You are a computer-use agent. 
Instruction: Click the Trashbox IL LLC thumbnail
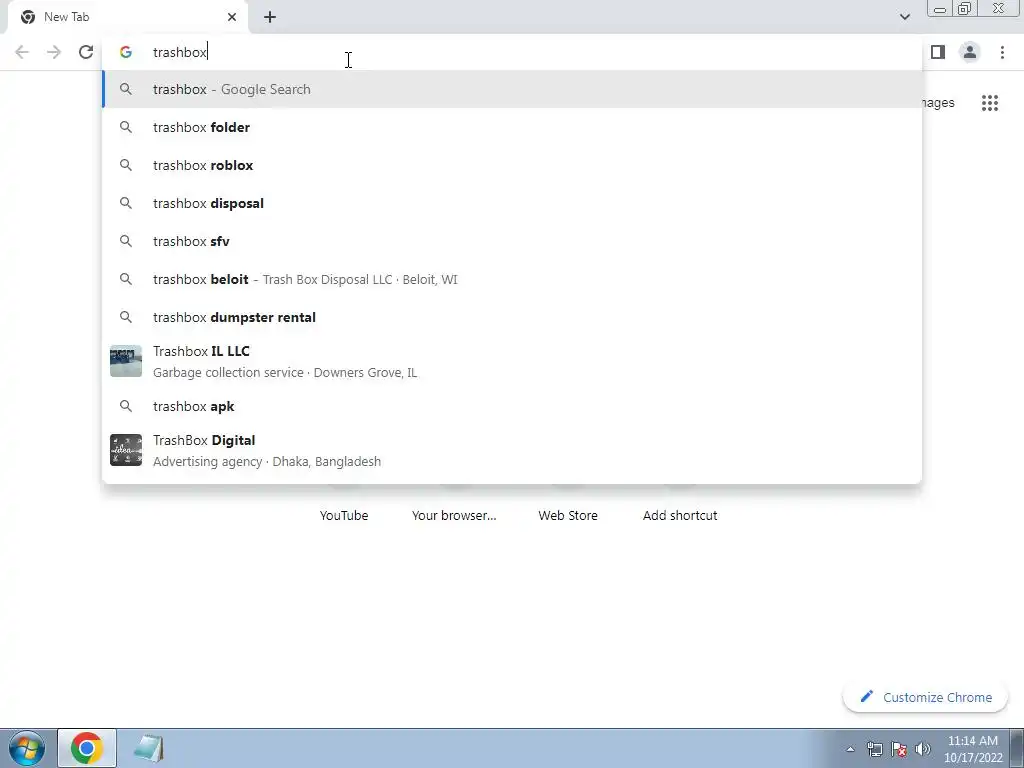(x=126, y=361)
